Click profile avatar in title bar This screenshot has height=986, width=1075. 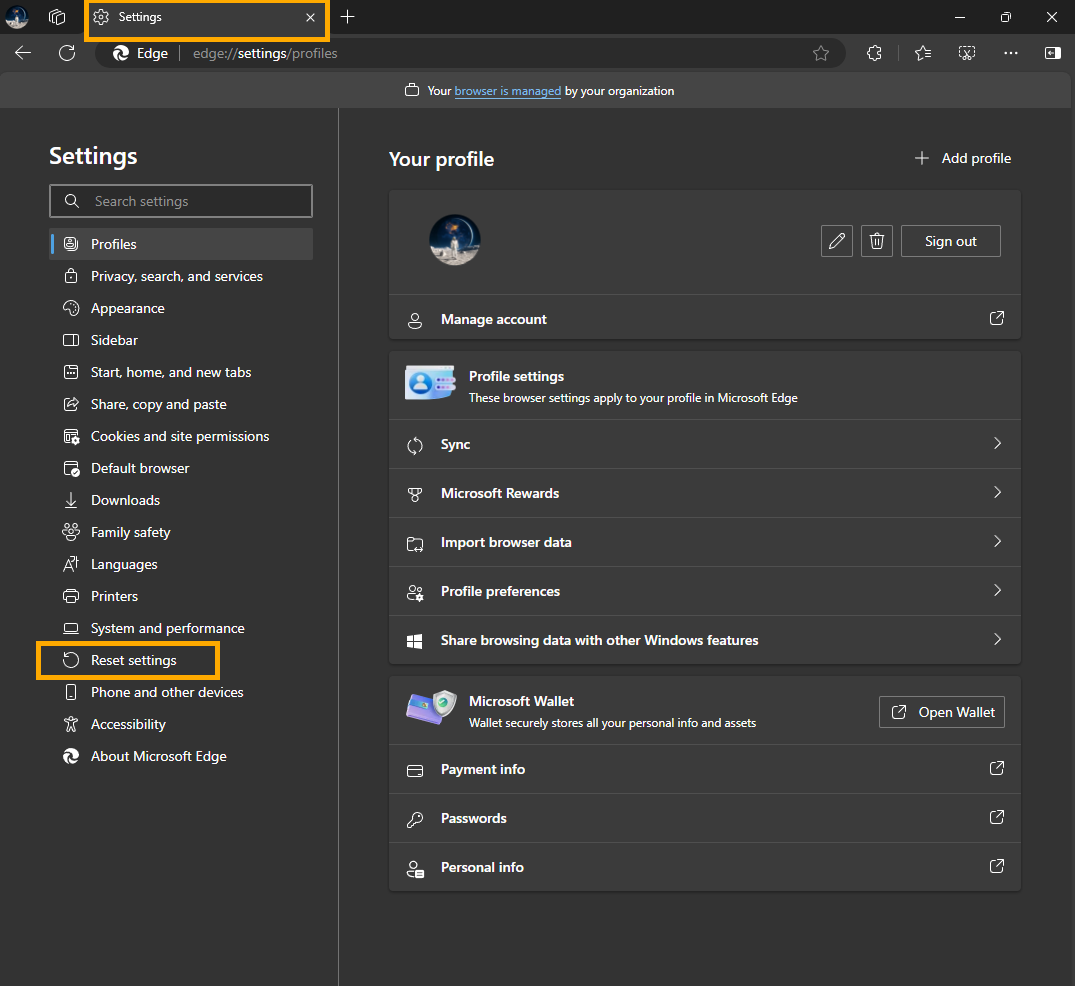(x=16, y=16)
